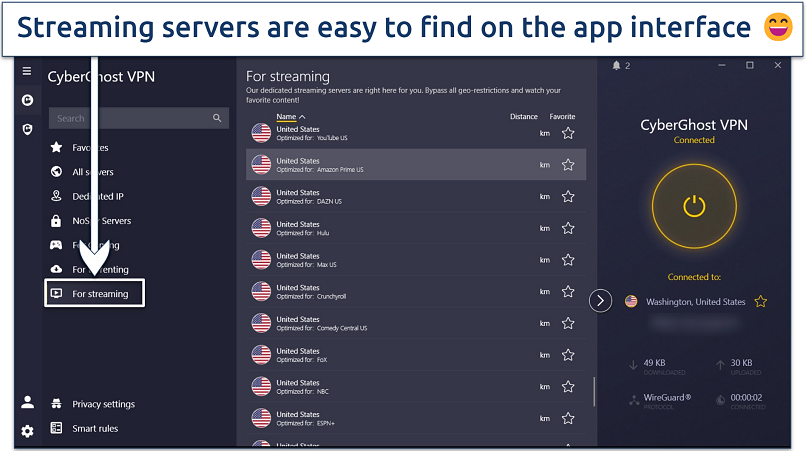The image size is (806, 451).
Task: Click the search magnifier icon
Action: [x=217, y=118]
